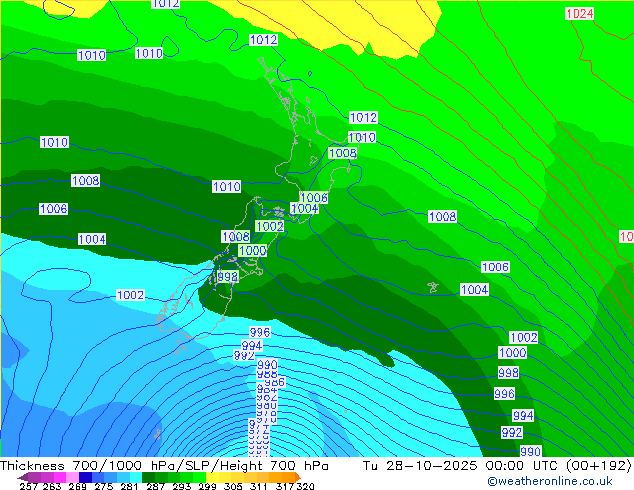The height and width of the screenshot is (490, 634).
Task: Click the 1006 label between the 1008 and 1004 labels in the eastern ocean
Action: pos(495,267)
